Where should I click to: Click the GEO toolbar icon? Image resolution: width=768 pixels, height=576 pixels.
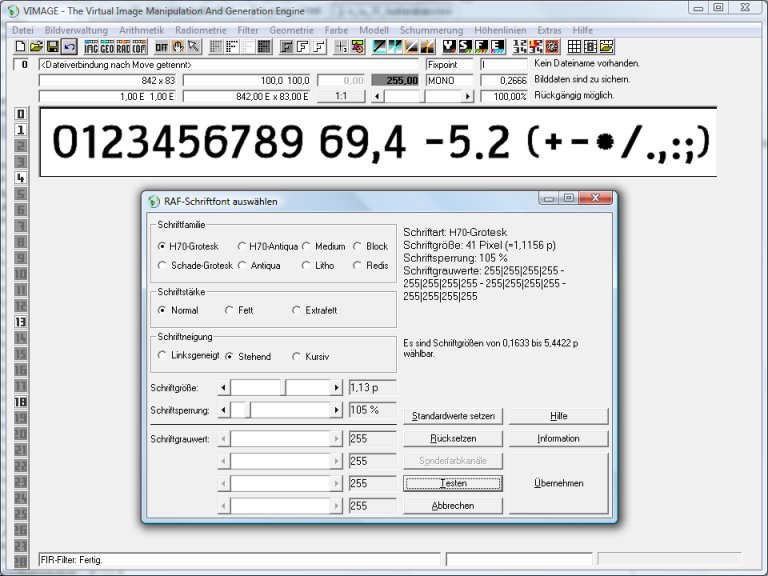(x=107, y=47)
